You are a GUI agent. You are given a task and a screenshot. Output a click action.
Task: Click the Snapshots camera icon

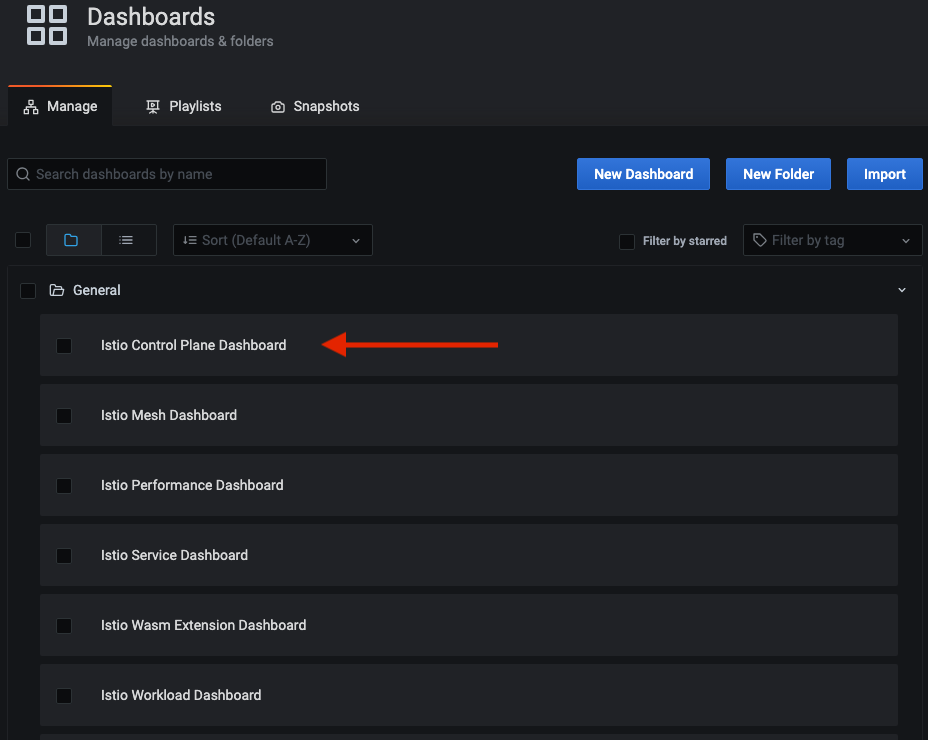click(278, 107)
